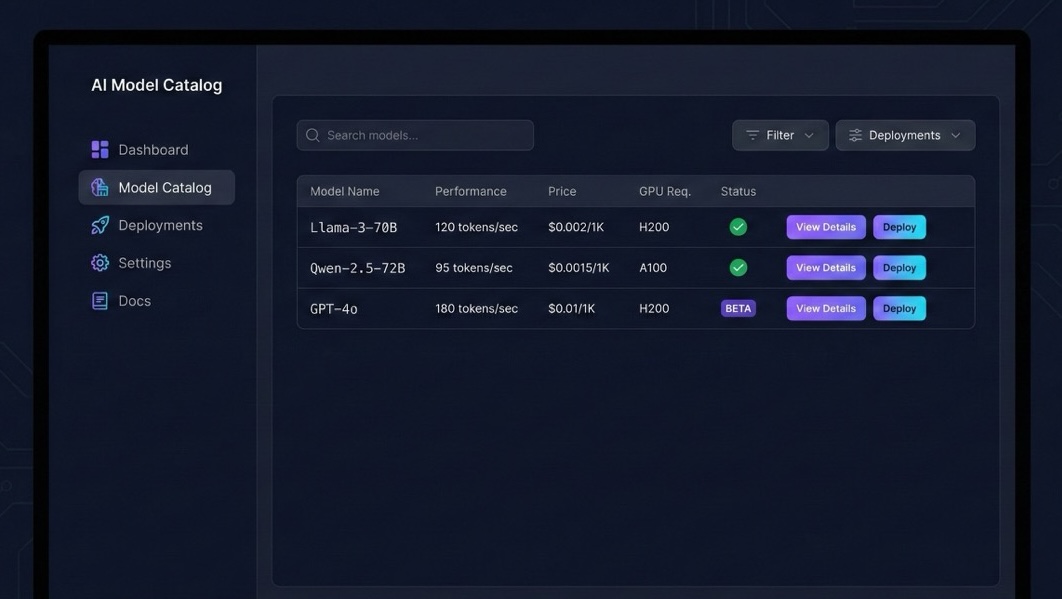Open the Filter chevron arrow

[809, 134]
